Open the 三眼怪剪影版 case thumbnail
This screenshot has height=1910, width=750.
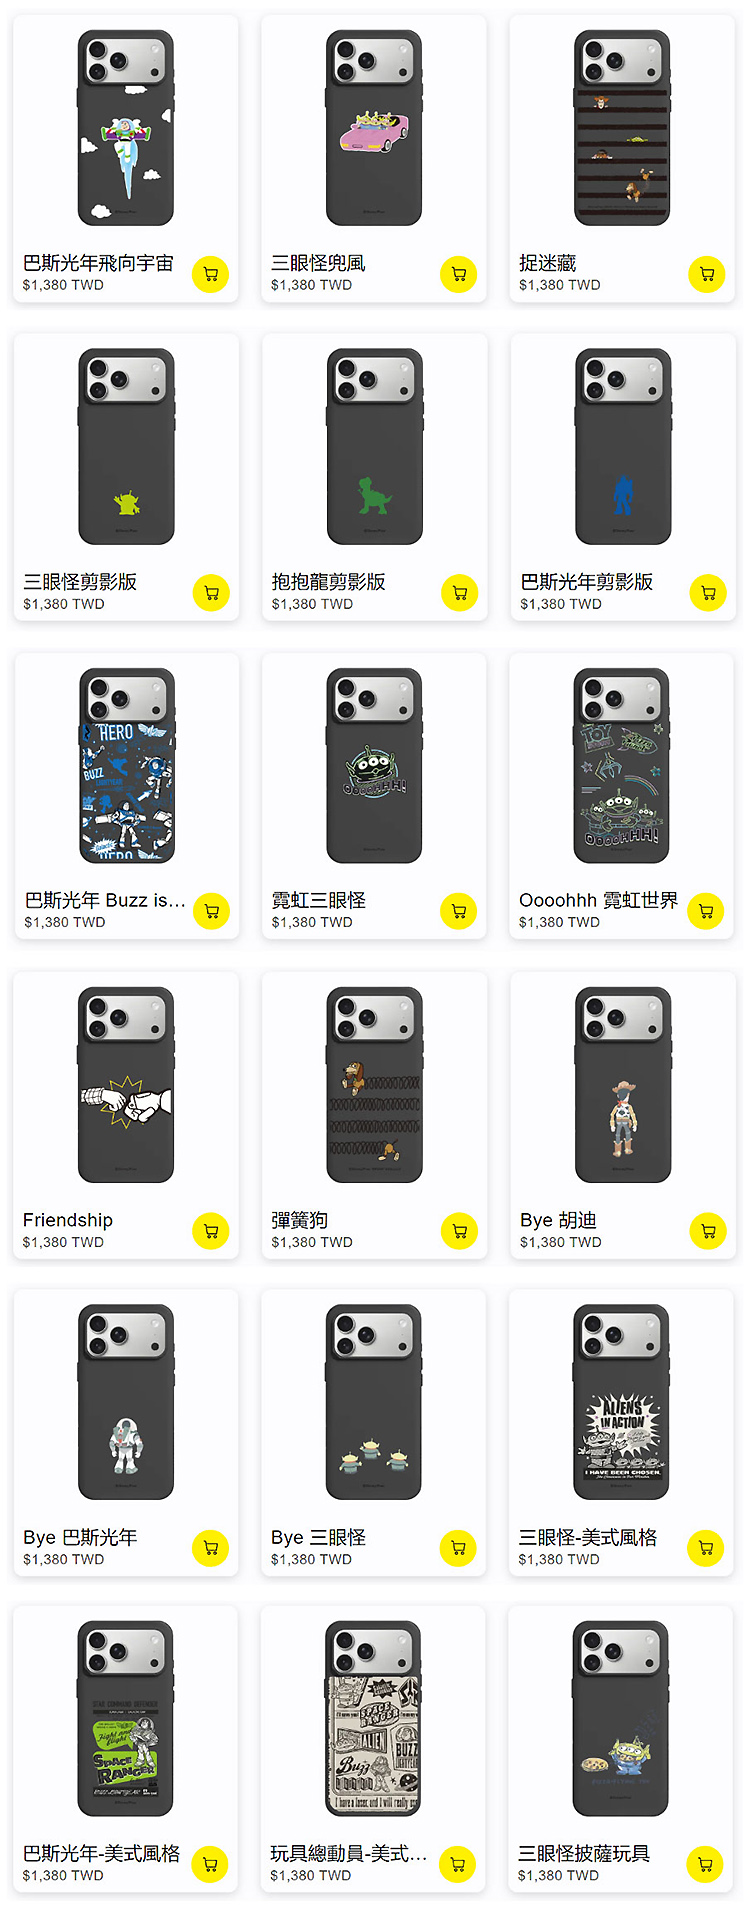tap(127, 447)
